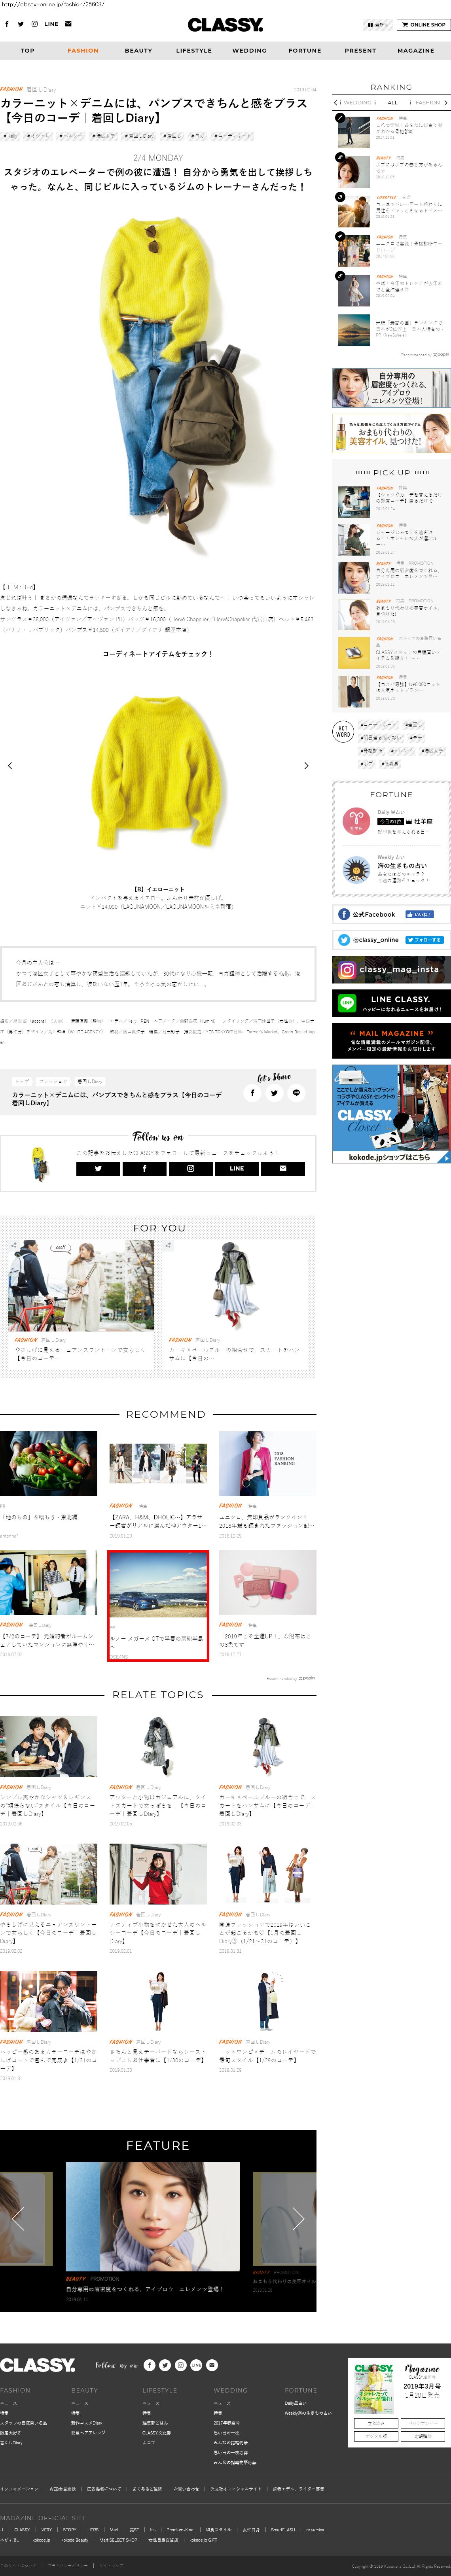This screenshot has width=451, height=2576.
Task: Show previous FEATURE slide with left arrow
Action: [17, 2218]
